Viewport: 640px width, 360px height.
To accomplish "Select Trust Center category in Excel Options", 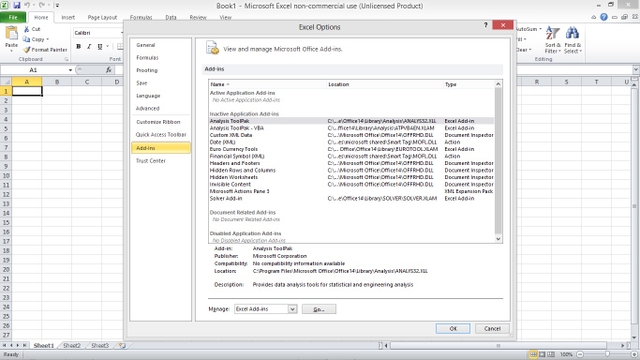I will tap(161, 161).
